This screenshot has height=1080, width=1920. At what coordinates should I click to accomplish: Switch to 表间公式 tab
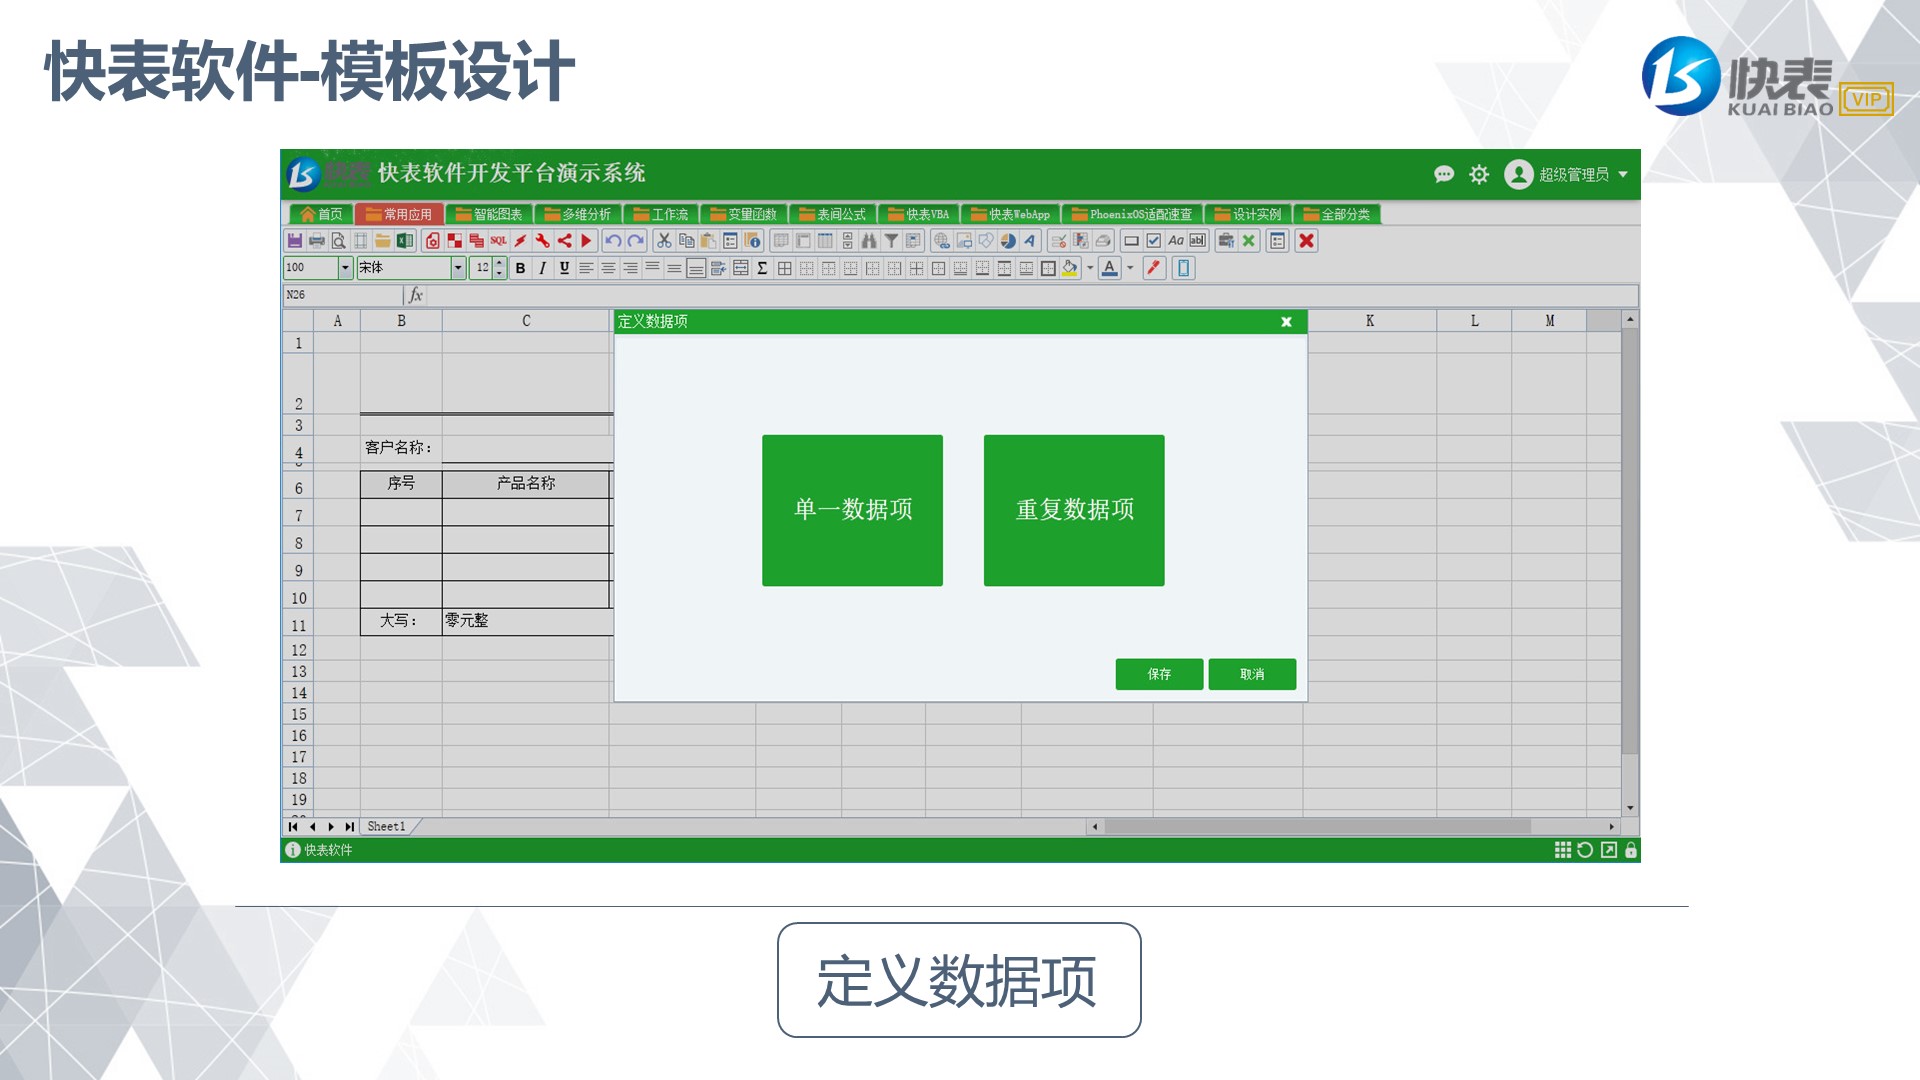tap(832, 214)
